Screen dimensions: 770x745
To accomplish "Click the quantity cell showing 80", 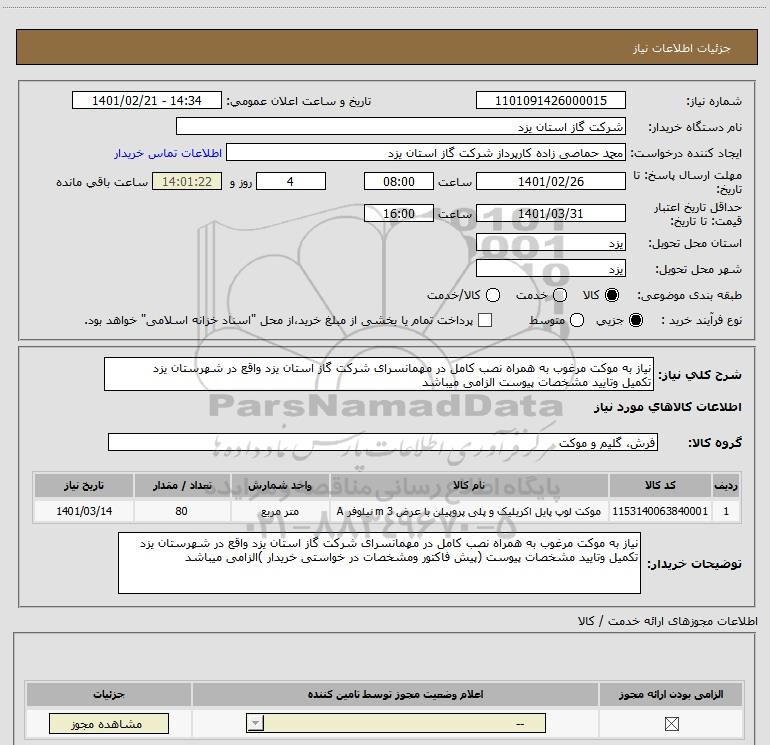I will pos(182,511).
